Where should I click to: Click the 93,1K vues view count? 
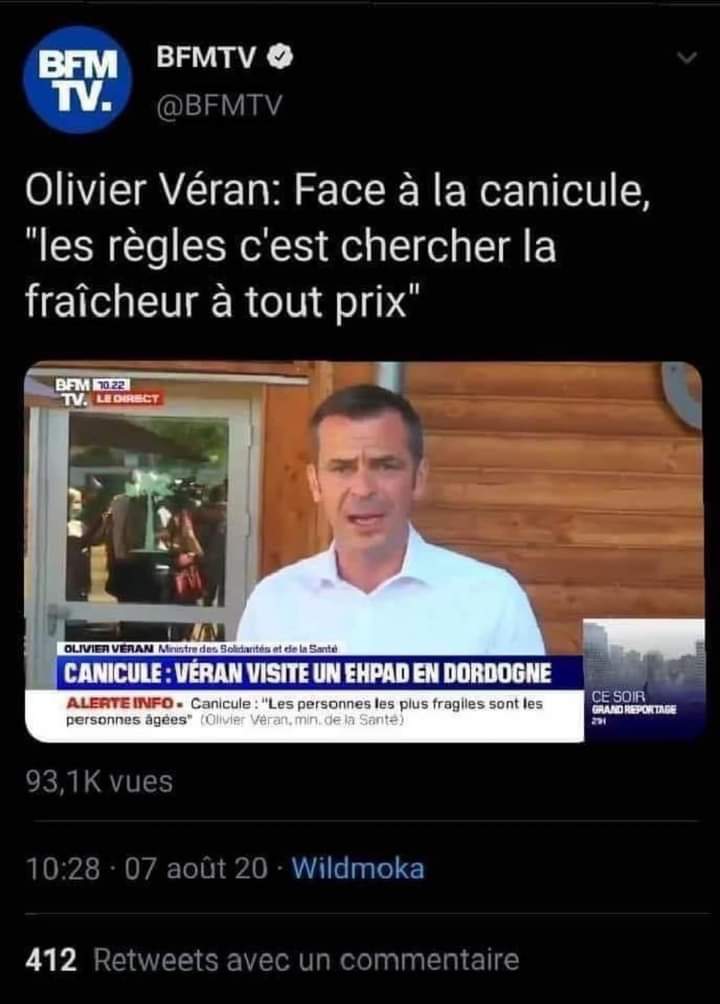99,782
